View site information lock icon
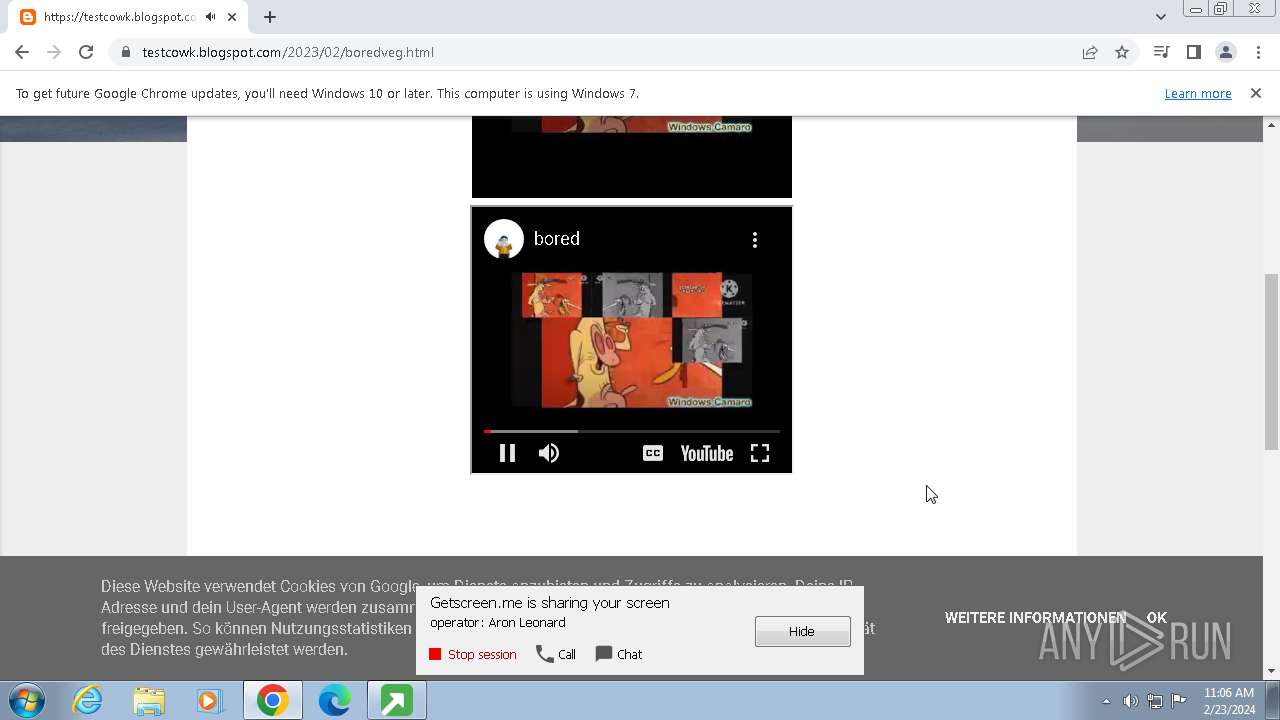1280x720 pixels. click(x=125, y=52)
